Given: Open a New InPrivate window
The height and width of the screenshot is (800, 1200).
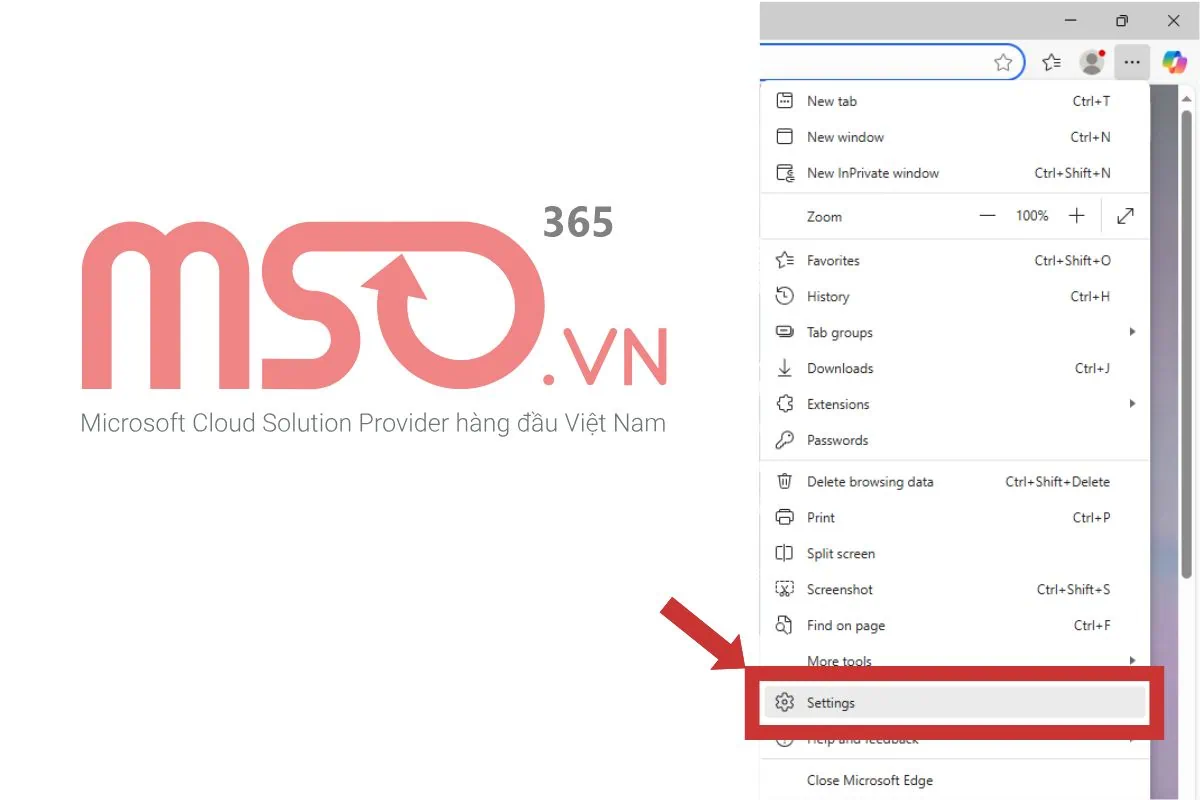Looking at the screenshot, I should pos(872,173).
